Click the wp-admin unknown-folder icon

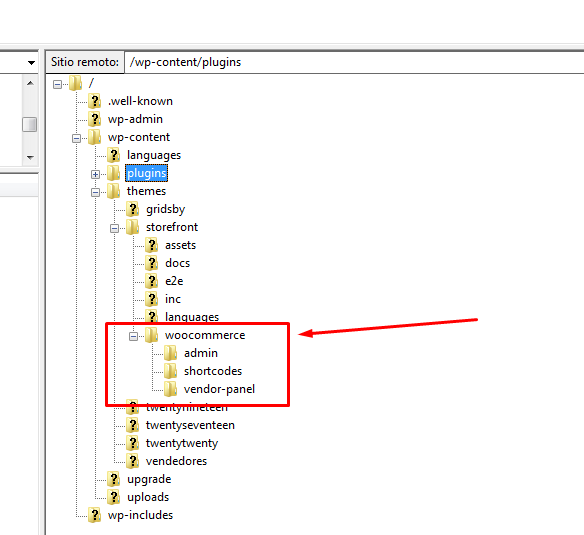click(95, 119)
